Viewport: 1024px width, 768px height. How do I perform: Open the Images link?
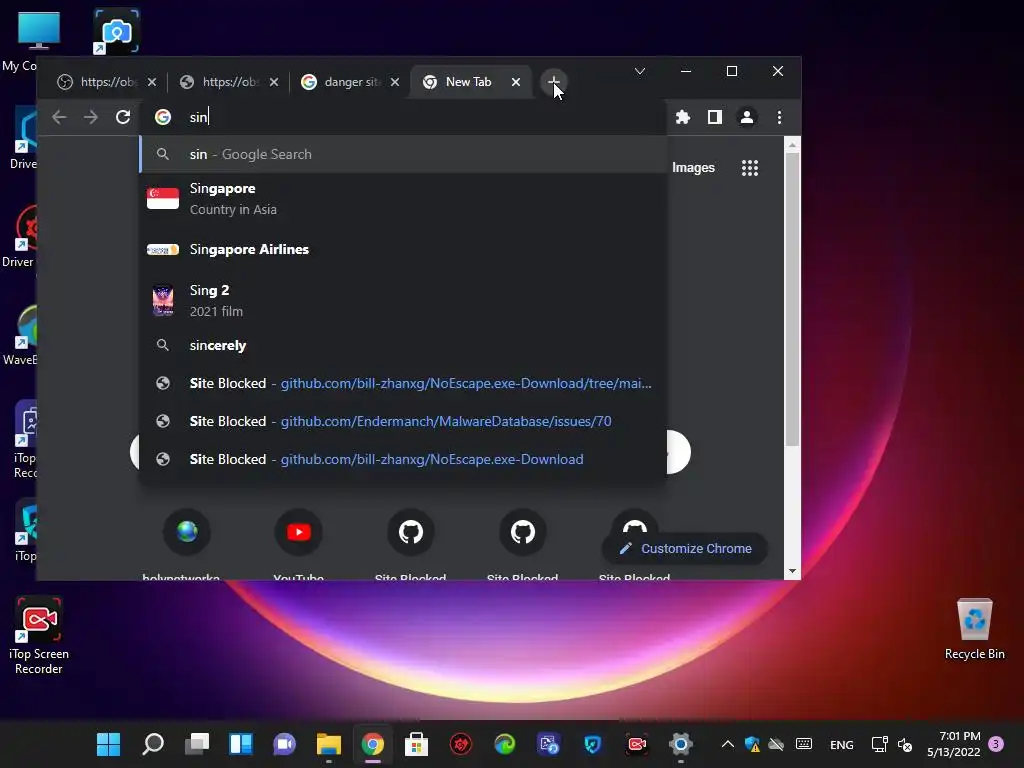click(693, 168)
